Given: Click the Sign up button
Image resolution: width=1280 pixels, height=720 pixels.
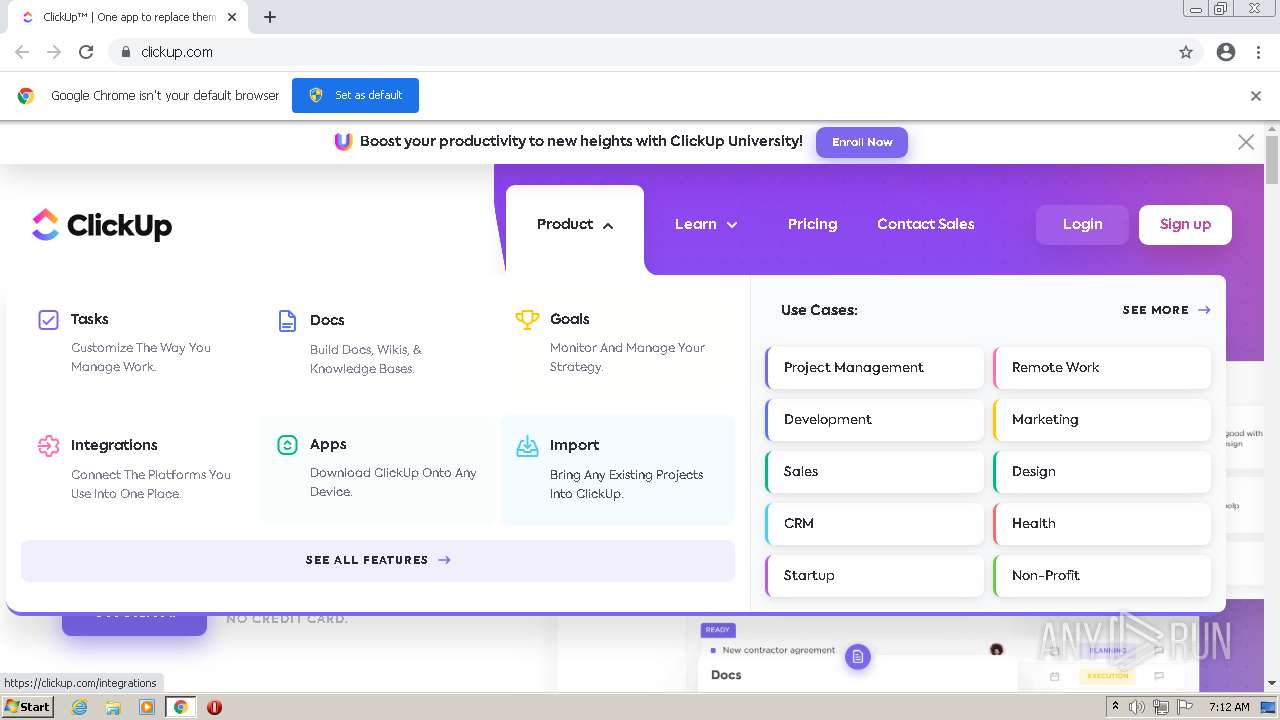Looking at the screenshot, I should coord(1185,225).
